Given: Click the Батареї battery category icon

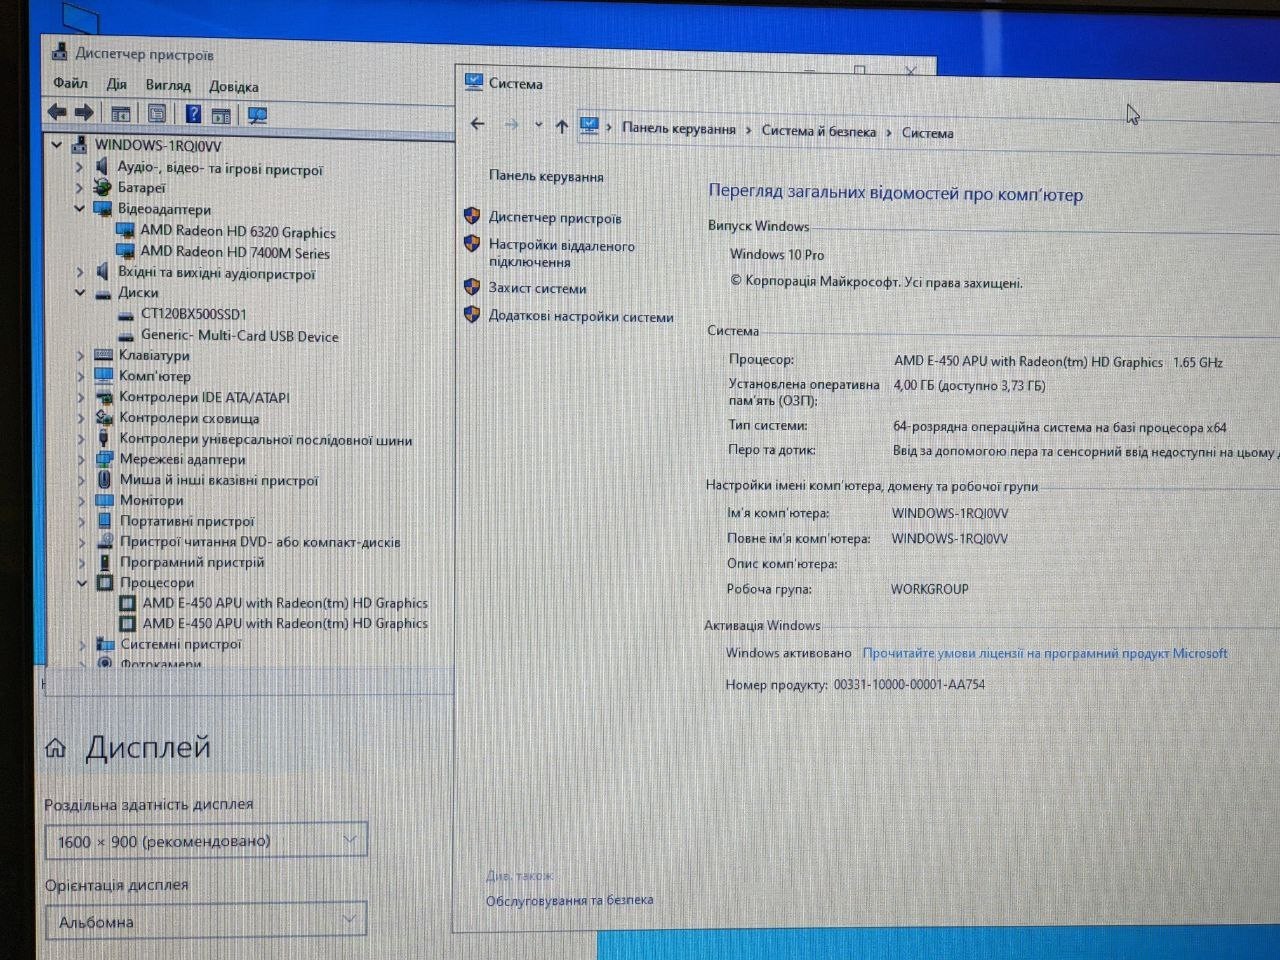Looking at the screenshot, I should (x=102, y=187).
